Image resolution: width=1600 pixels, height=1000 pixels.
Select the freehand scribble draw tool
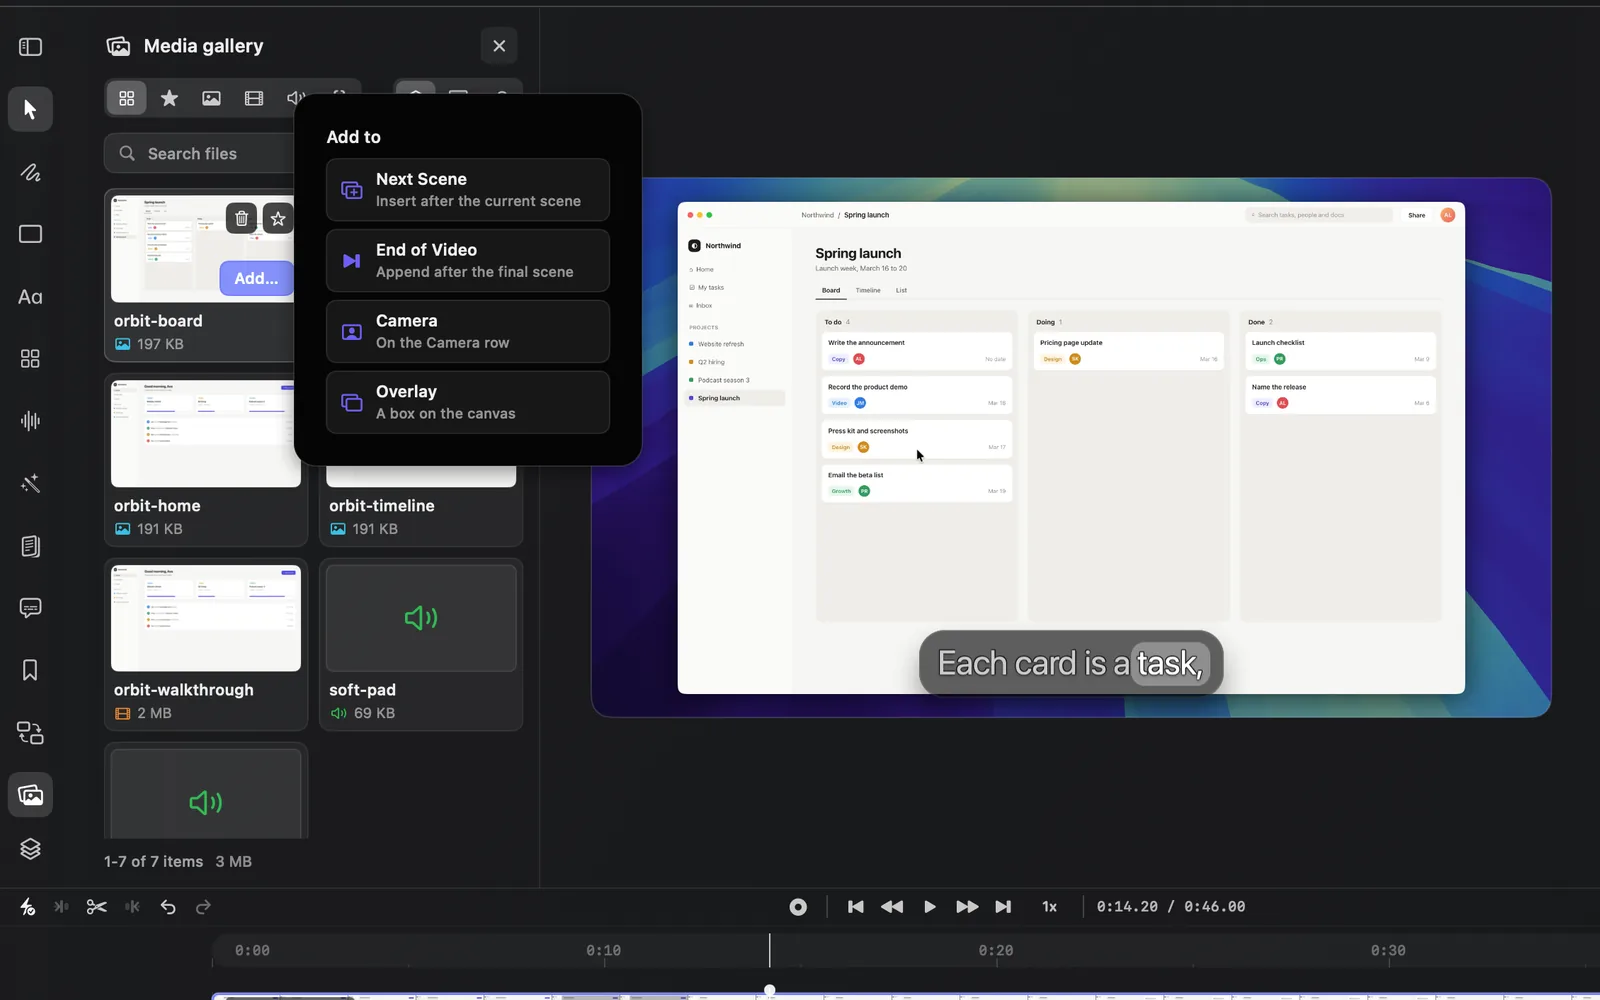coord(30,172)
